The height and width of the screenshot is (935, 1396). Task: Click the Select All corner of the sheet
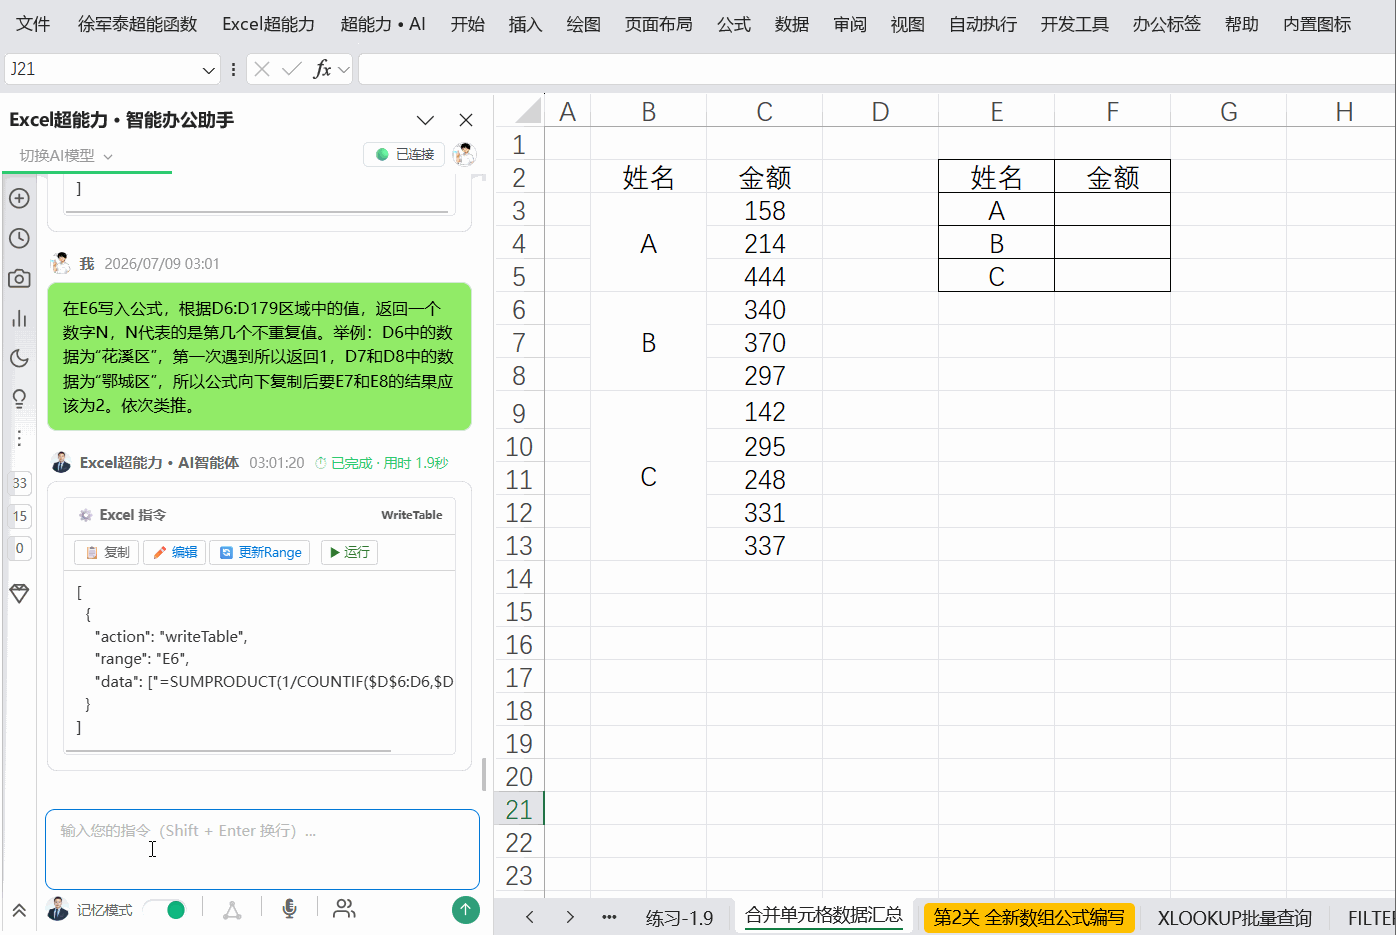[x=520, y=110]
